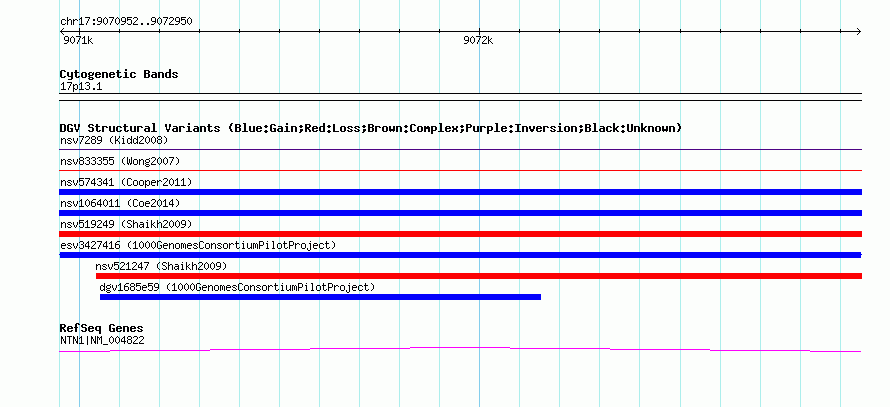Select the short blue bar under dgv1685e59
The image size is (890, 407).
coord(320,297)
